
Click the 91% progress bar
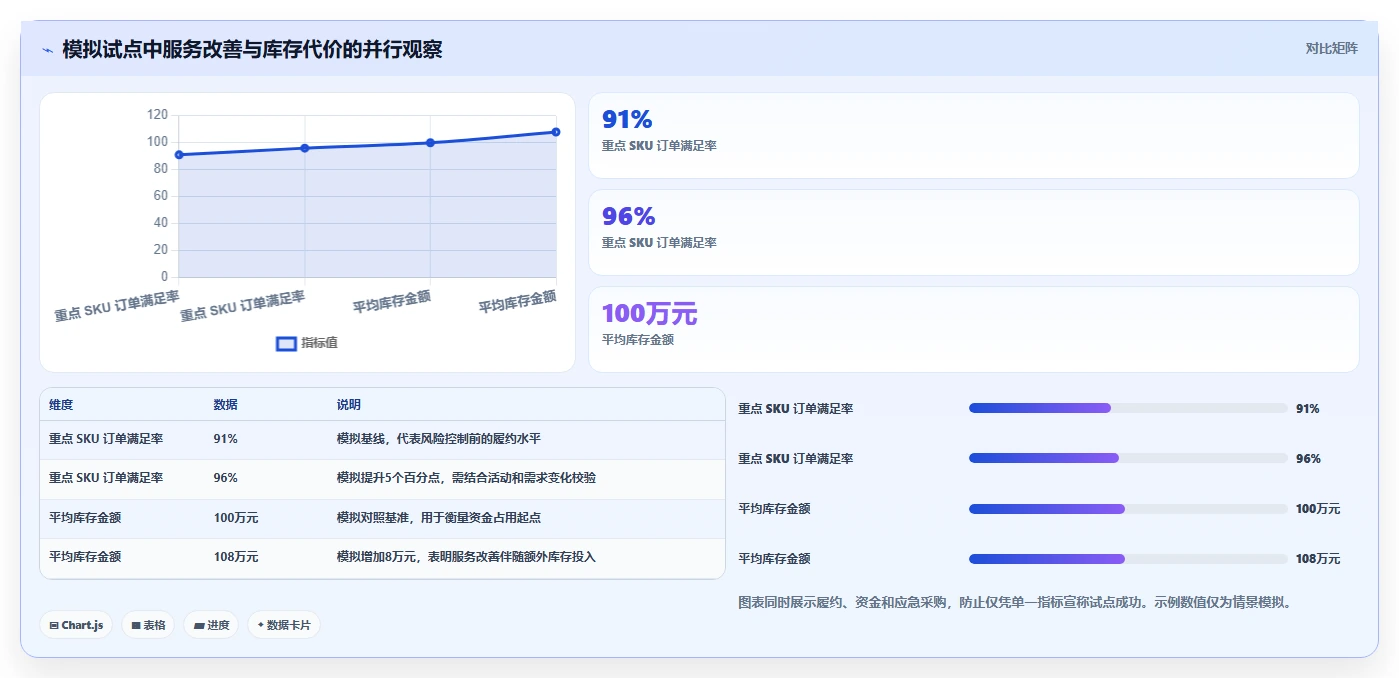(1128, 408)
